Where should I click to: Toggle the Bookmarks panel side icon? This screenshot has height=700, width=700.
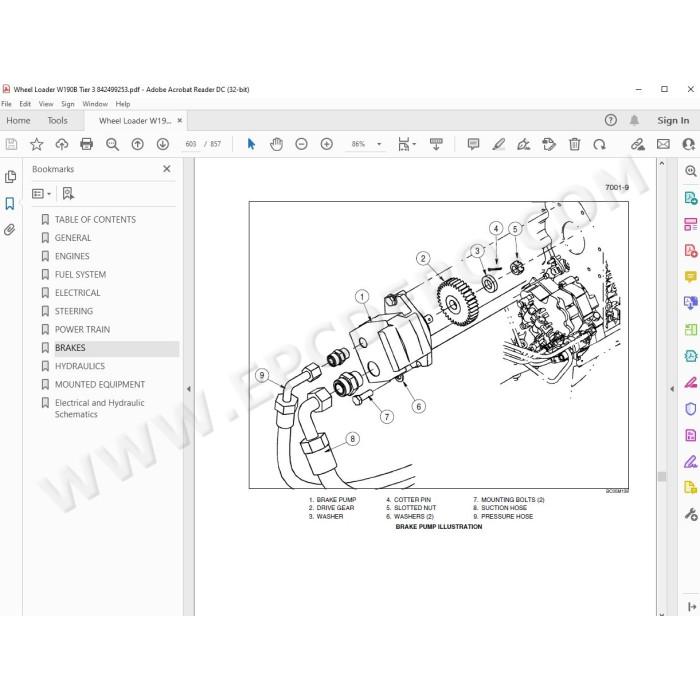[x=10, y=204]
